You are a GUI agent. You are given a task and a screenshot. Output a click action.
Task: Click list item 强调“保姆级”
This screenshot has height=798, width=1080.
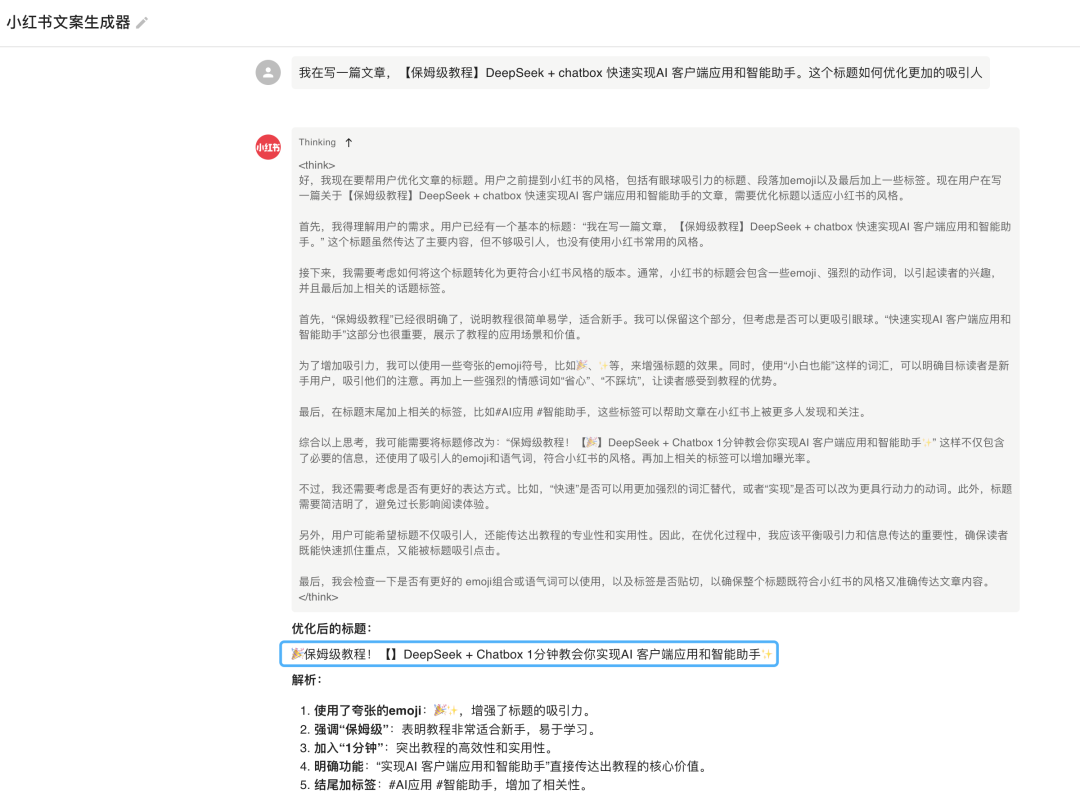coord(448,729)
